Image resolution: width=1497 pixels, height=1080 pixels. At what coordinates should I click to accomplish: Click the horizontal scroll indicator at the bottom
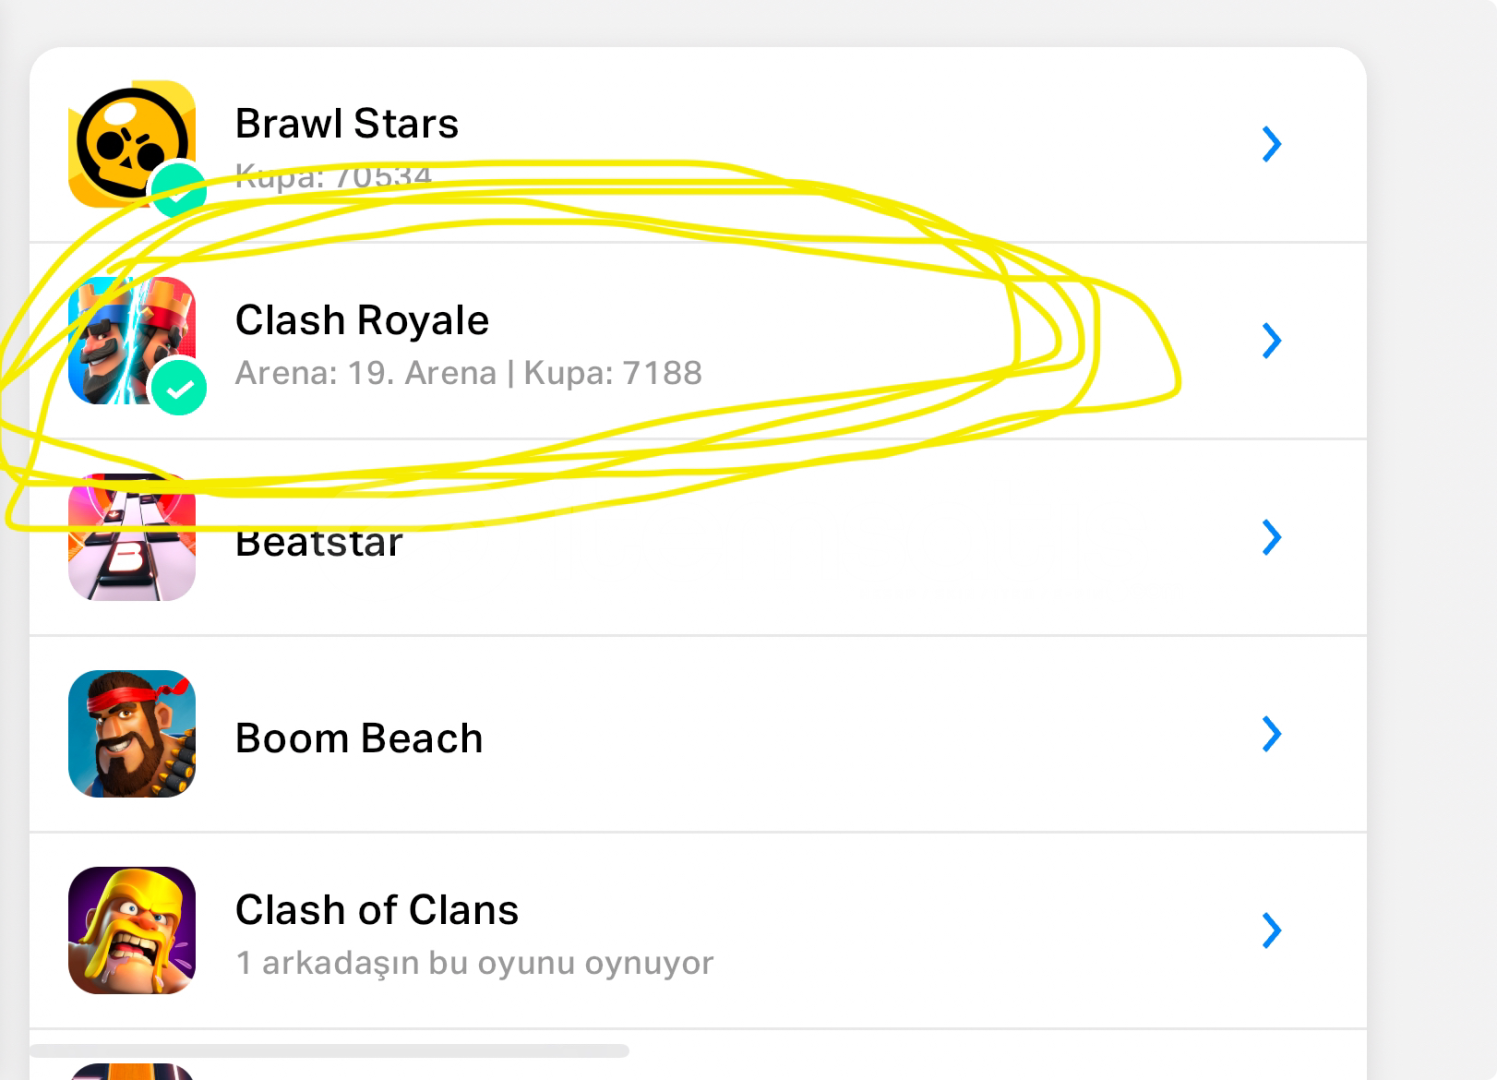point(329,1050)
